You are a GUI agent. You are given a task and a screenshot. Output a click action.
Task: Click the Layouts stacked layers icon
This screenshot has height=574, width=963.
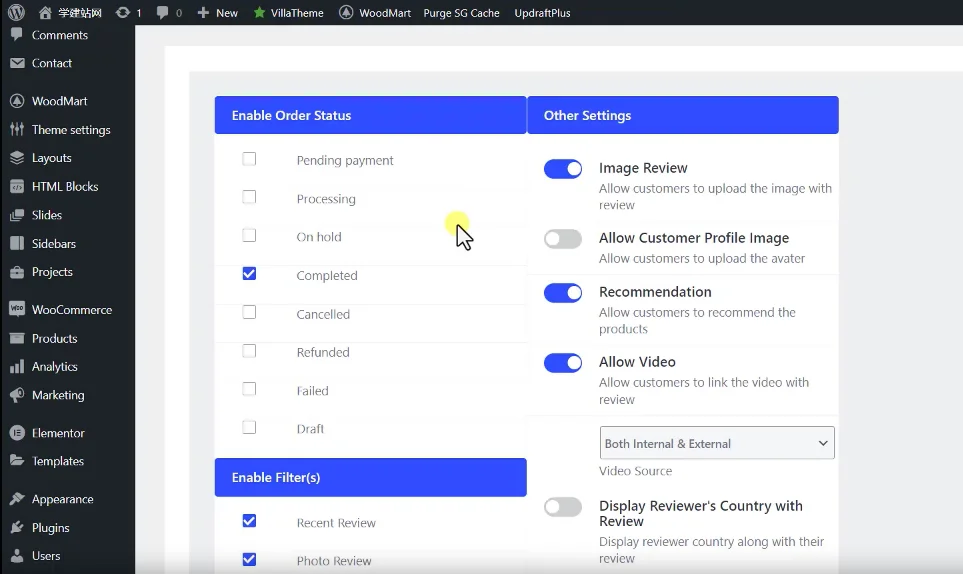(17, 158)
